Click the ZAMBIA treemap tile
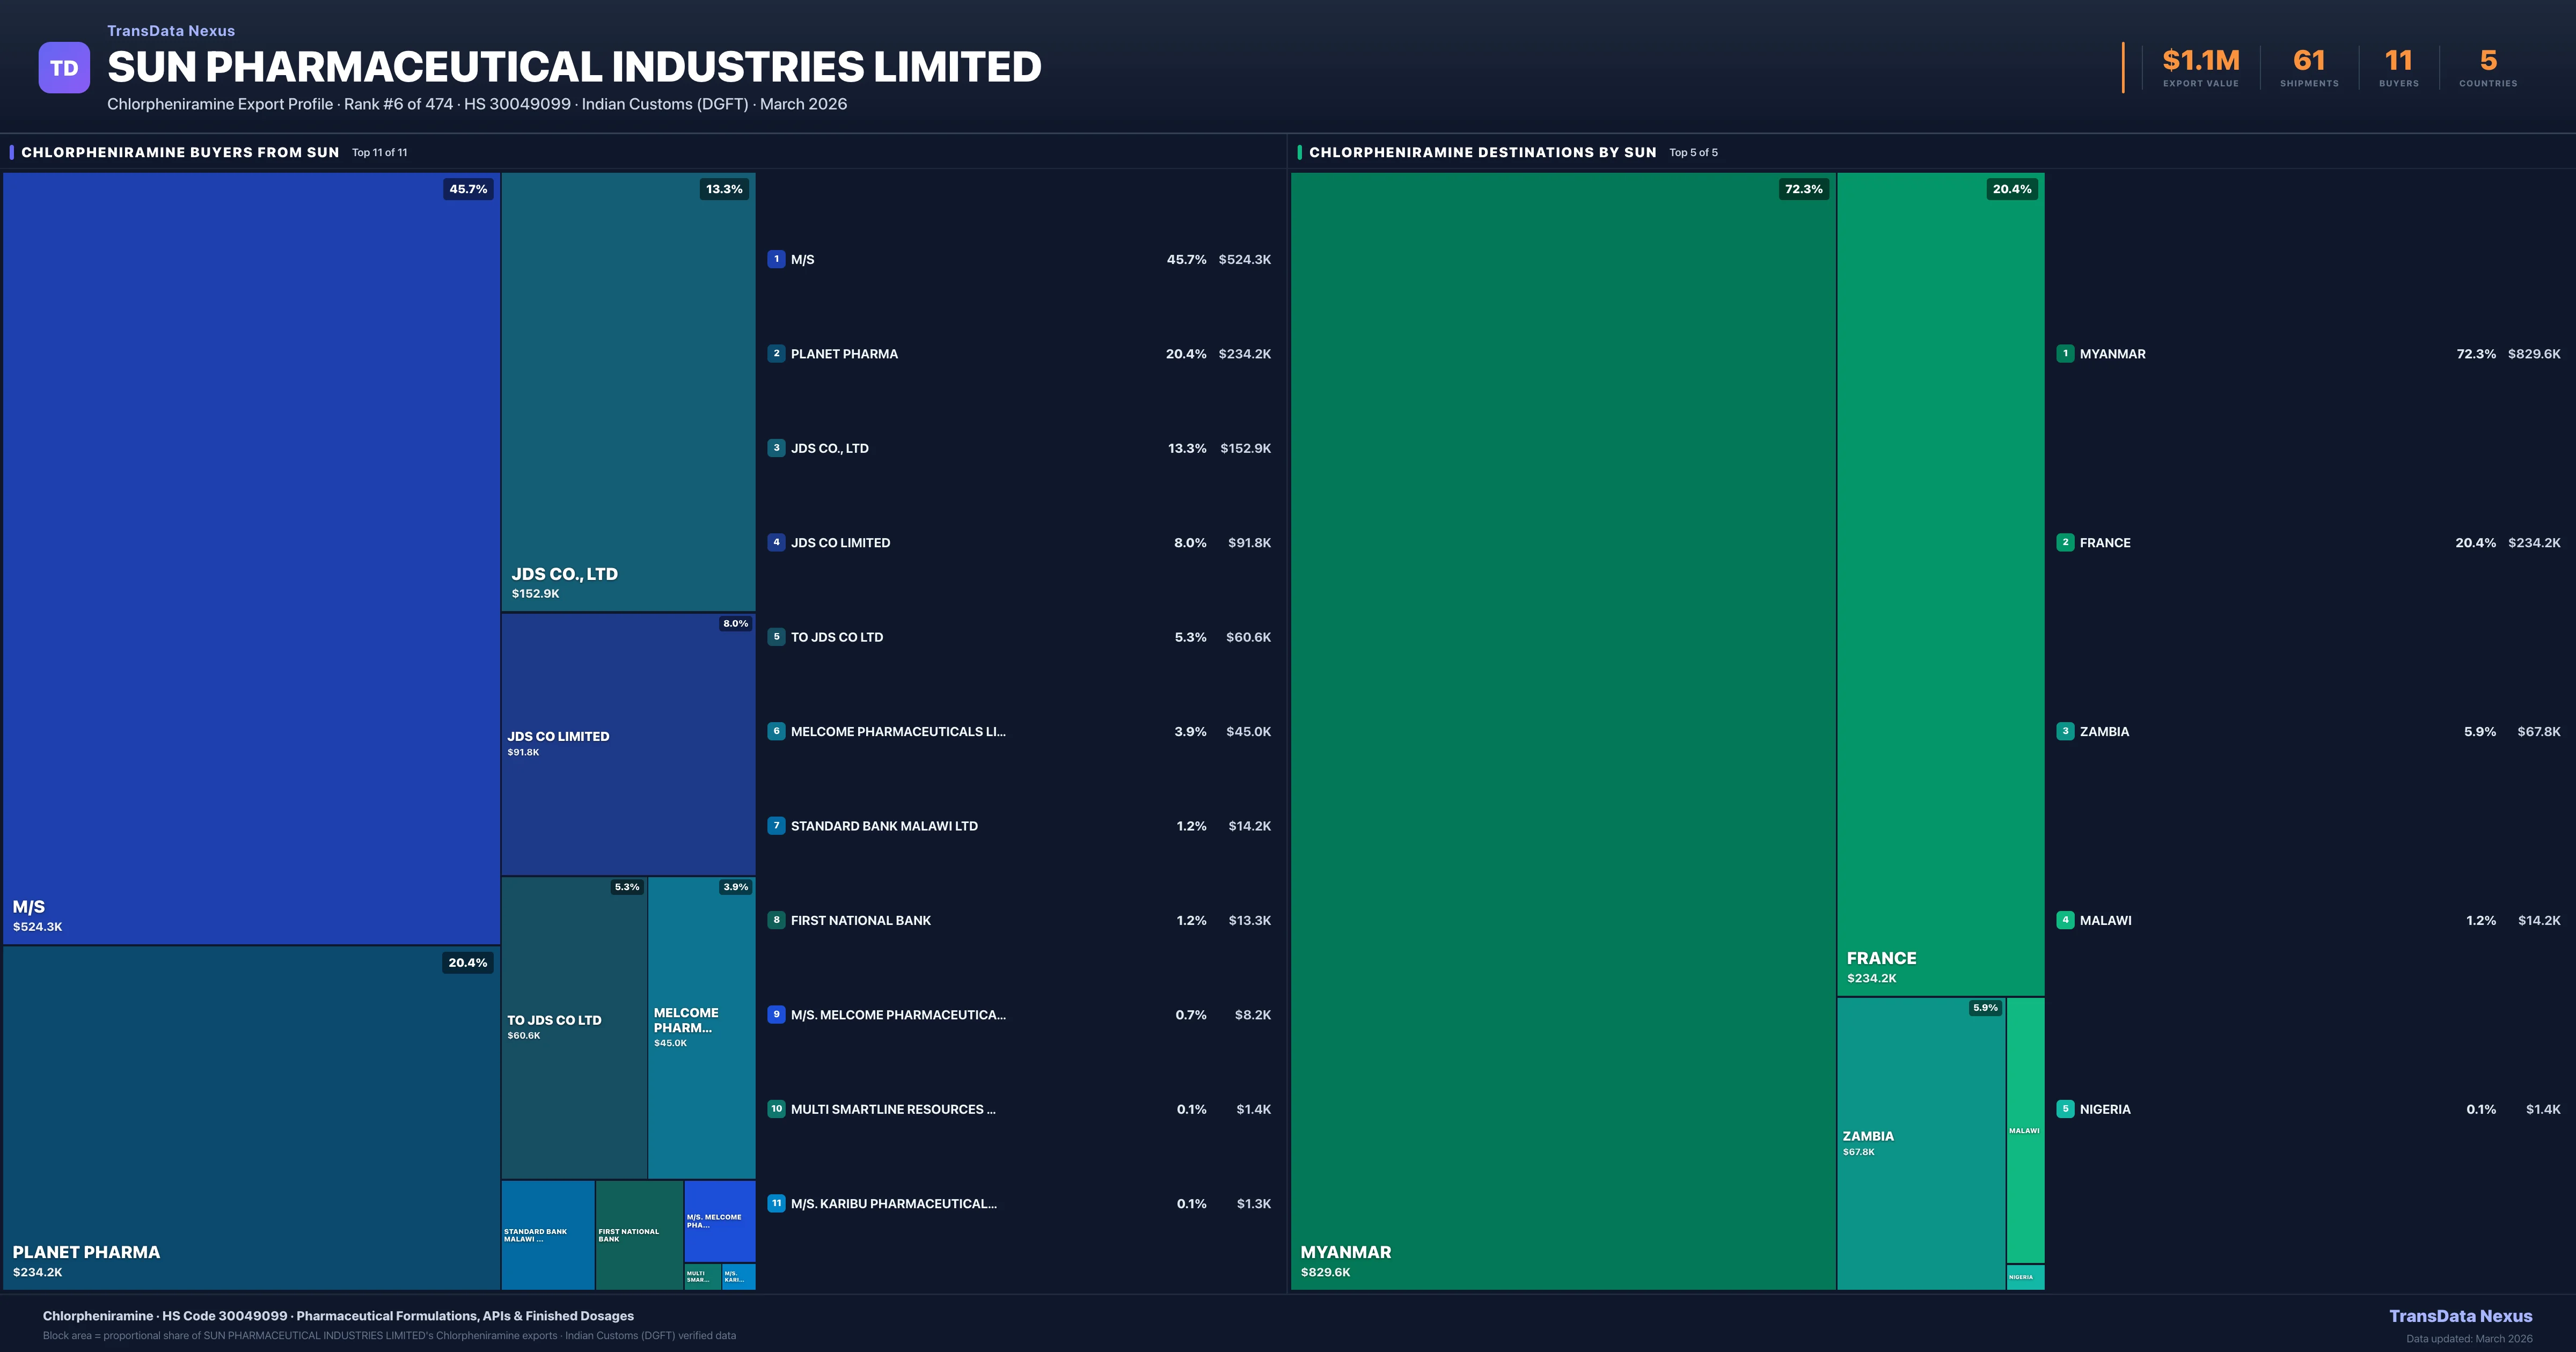This screenshot has width=2576, height=1352. pos(1921,1143)
